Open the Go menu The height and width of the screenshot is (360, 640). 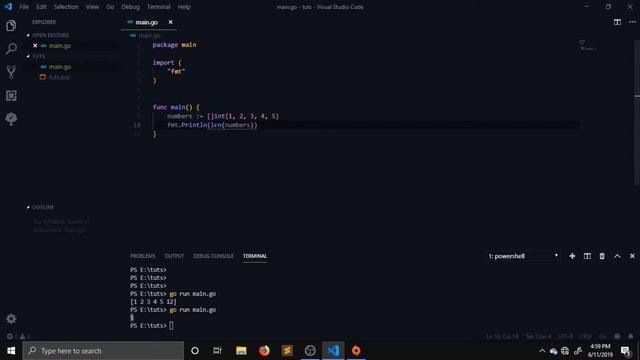coord(110,7)
